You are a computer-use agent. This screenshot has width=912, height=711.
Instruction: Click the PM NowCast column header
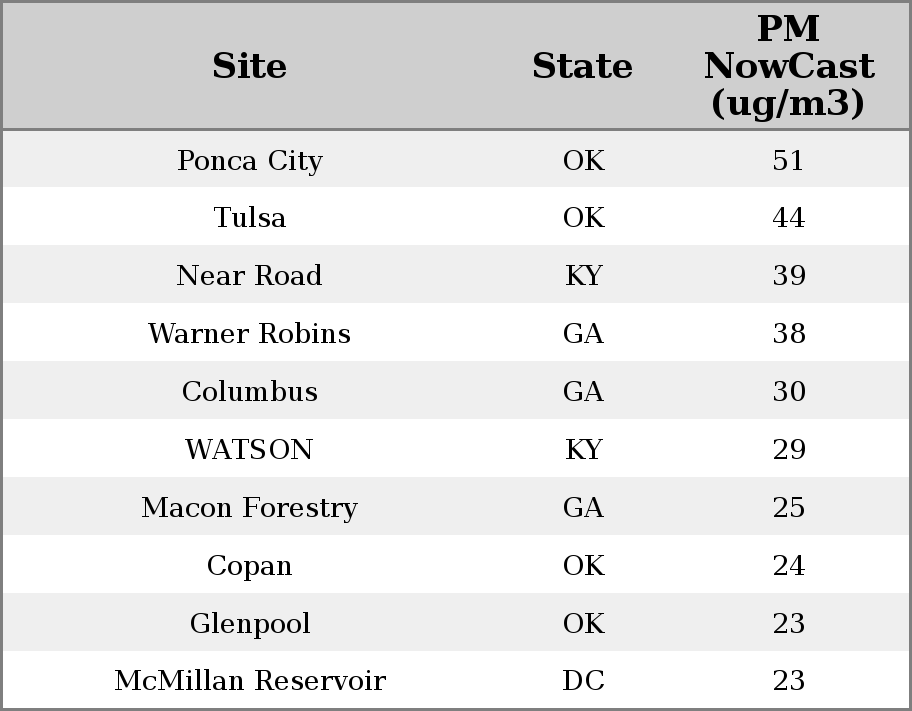(x=788, y=66)
